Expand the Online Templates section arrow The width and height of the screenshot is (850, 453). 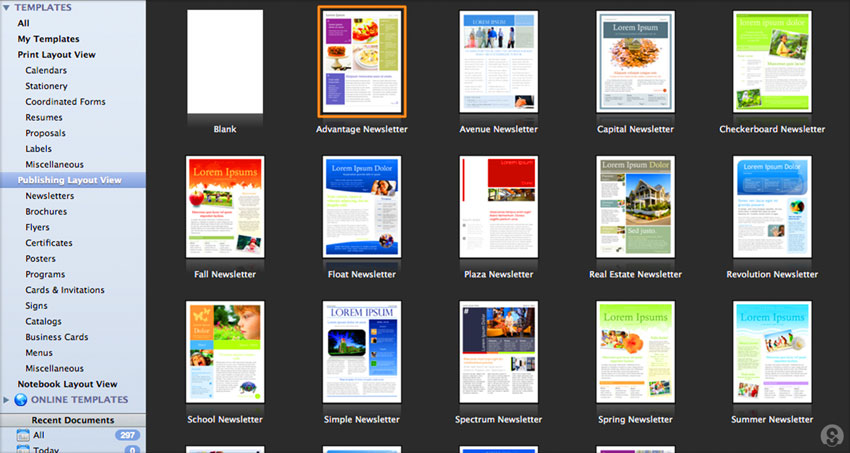(x=7, y=400)
